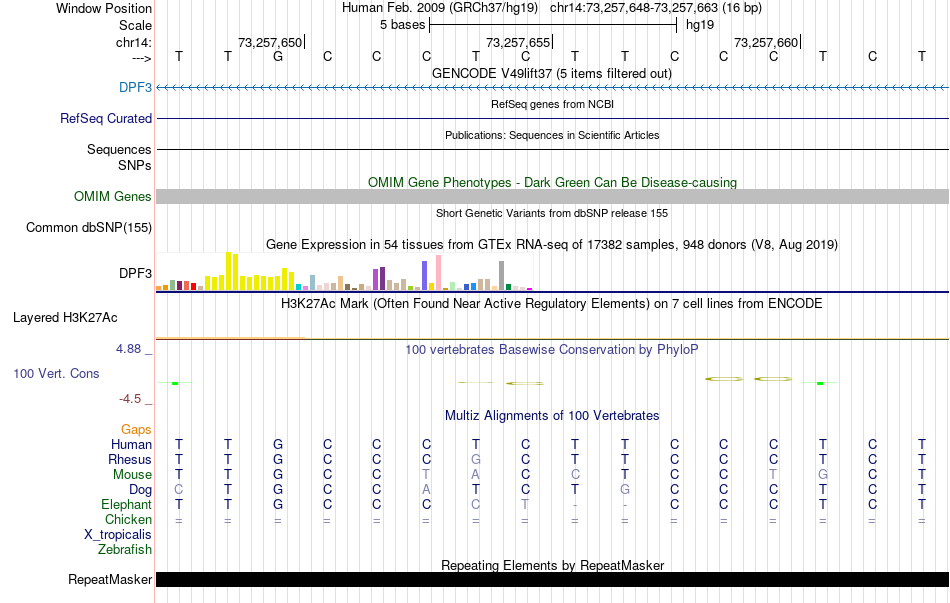Click the tall pink GTEx expression bar
Screen dimensions: 950x603
point(438,273)
